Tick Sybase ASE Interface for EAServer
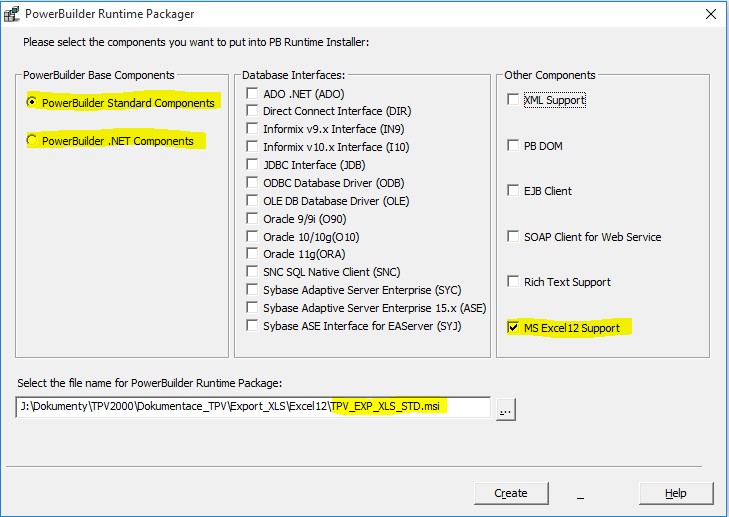 coord(253,326)
